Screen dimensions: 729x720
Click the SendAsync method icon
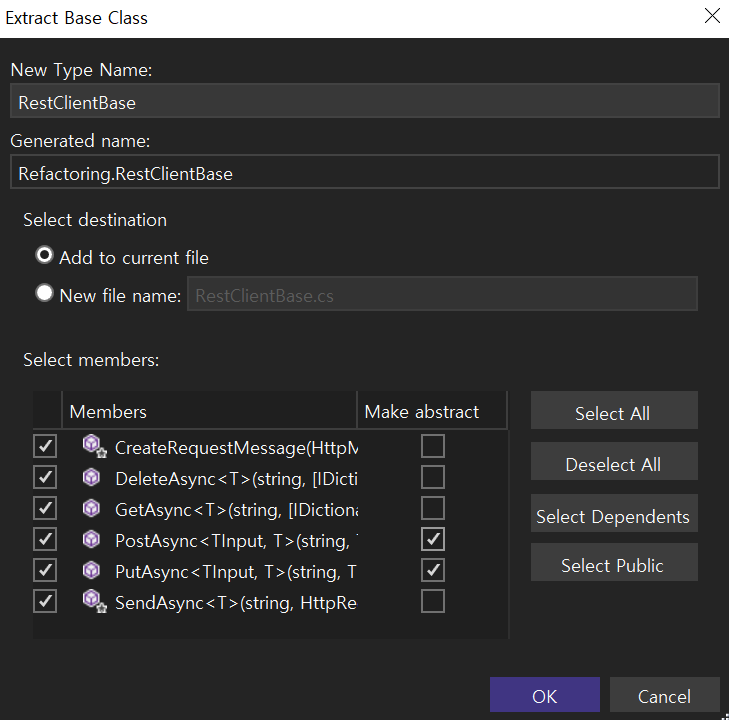(94, 601)
